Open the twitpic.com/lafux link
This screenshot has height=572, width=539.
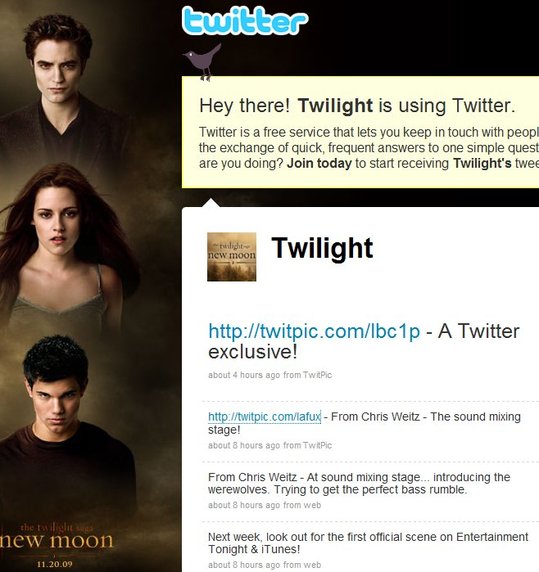pyautogui.click(x=264, y=417)
